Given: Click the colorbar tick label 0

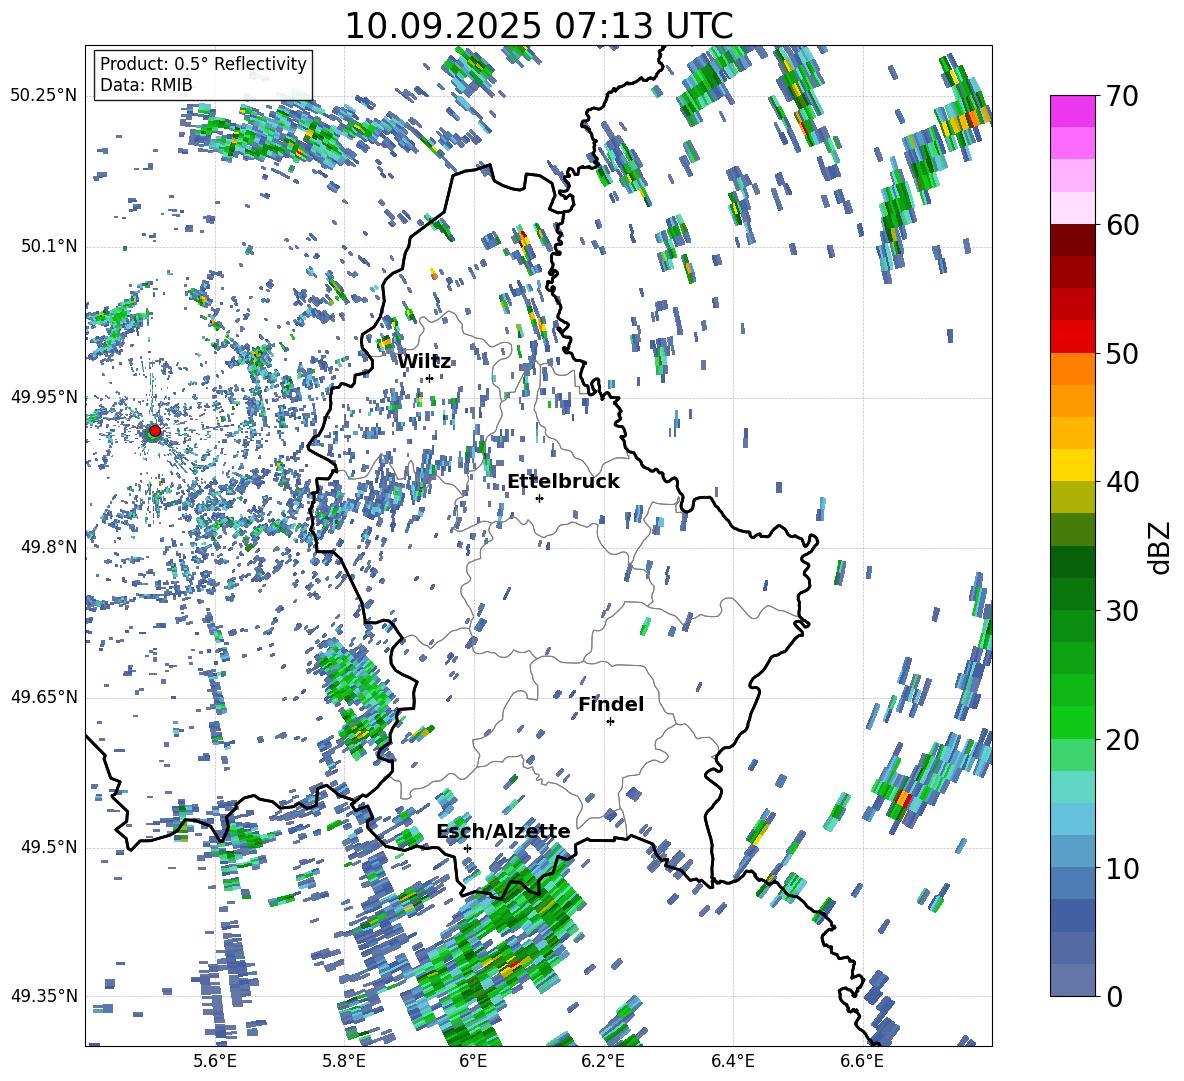Looking at the screenshot, I should pyautogui.click(x=1114, y=996).
